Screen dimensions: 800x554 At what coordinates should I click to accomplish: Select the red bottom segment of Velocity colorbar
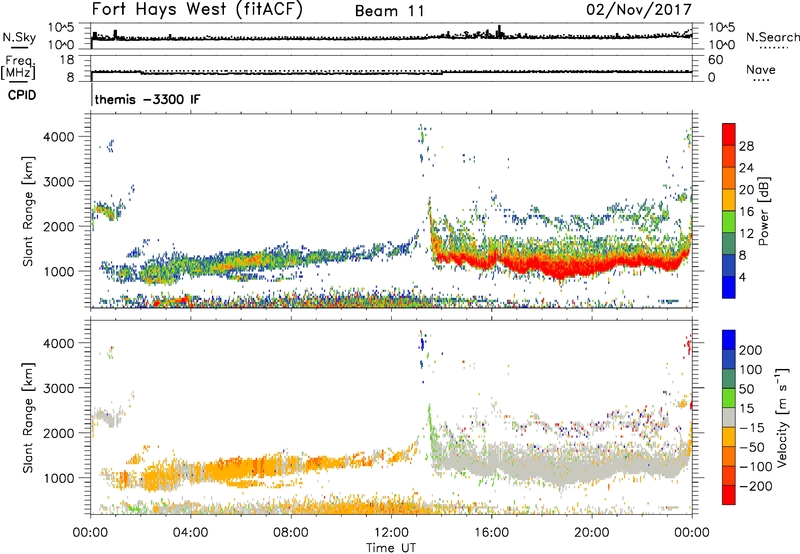[729, 495]
